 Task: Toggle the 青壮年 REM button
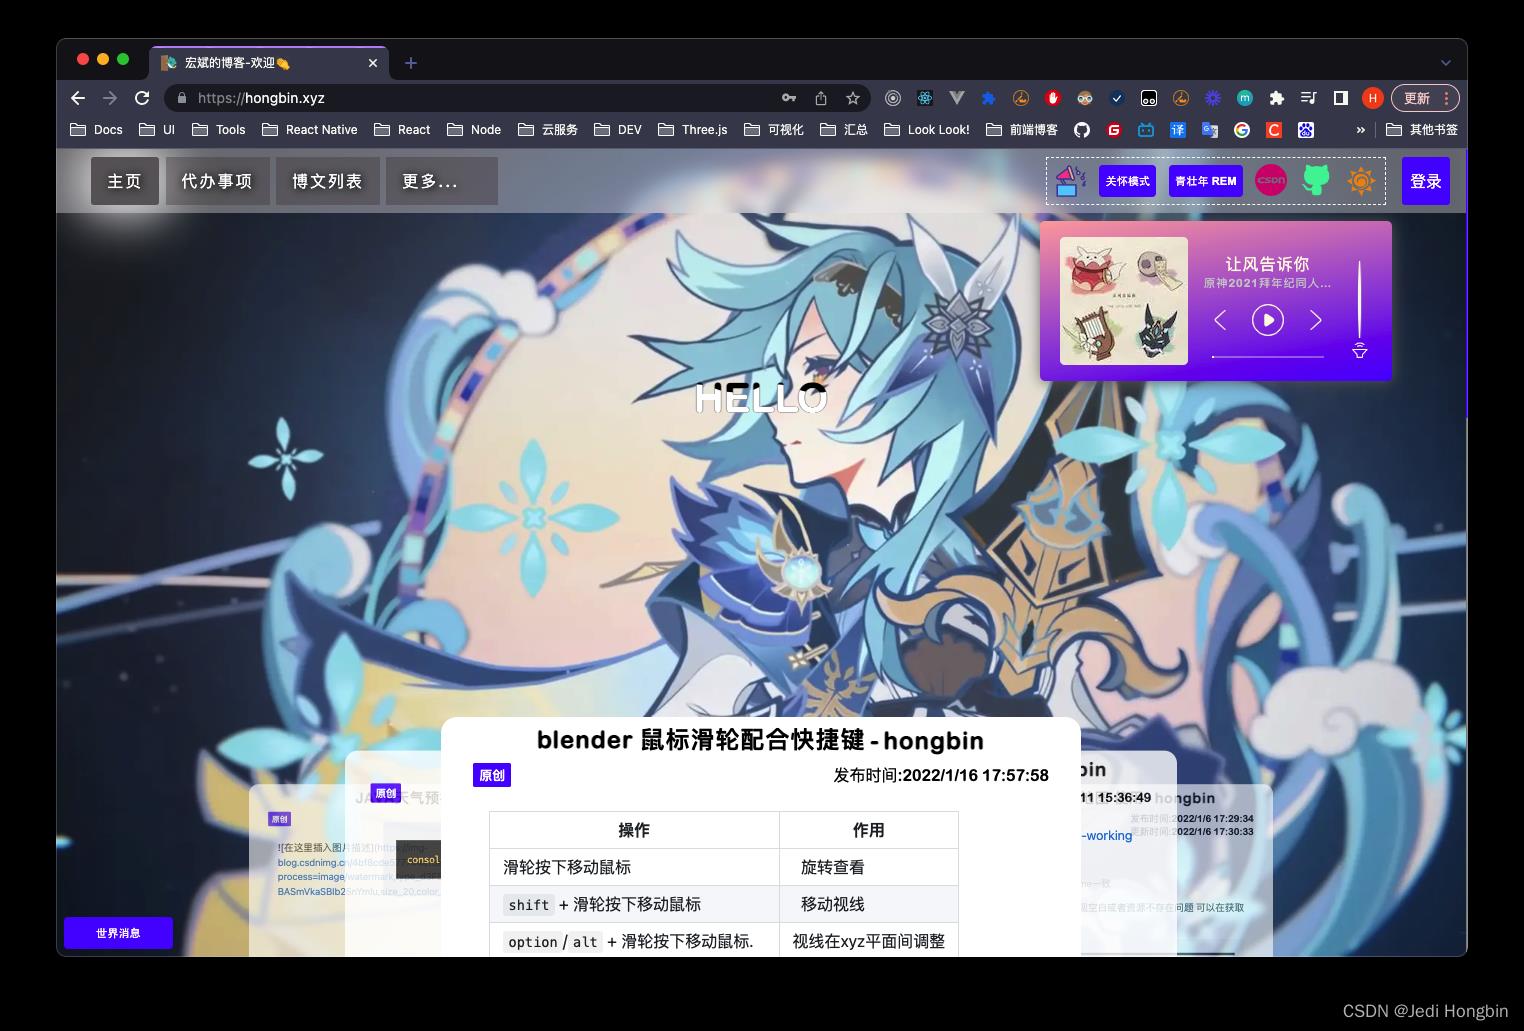click(x=1206, y=181)
